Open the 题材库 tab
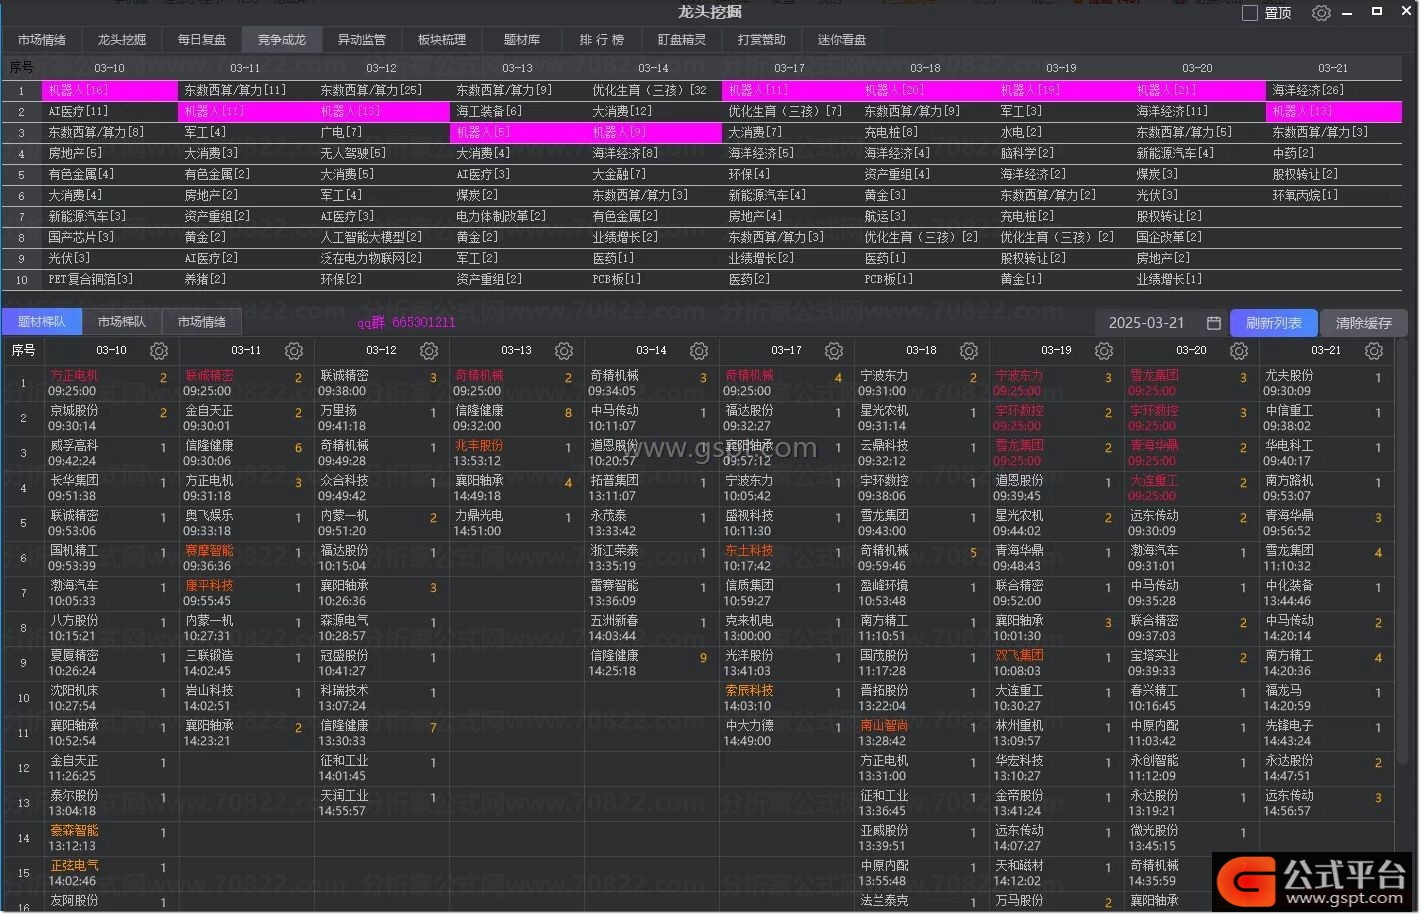Viewport: 1422px width, 915px height. click(x=522, y=40)
